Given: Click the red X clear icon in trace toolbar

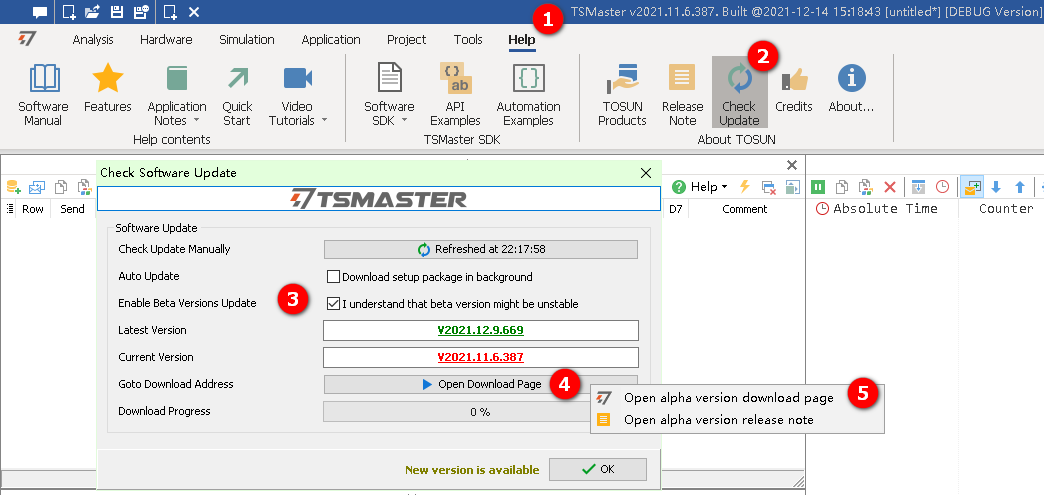Looking at the screenshot, I should tap(890, 187).
